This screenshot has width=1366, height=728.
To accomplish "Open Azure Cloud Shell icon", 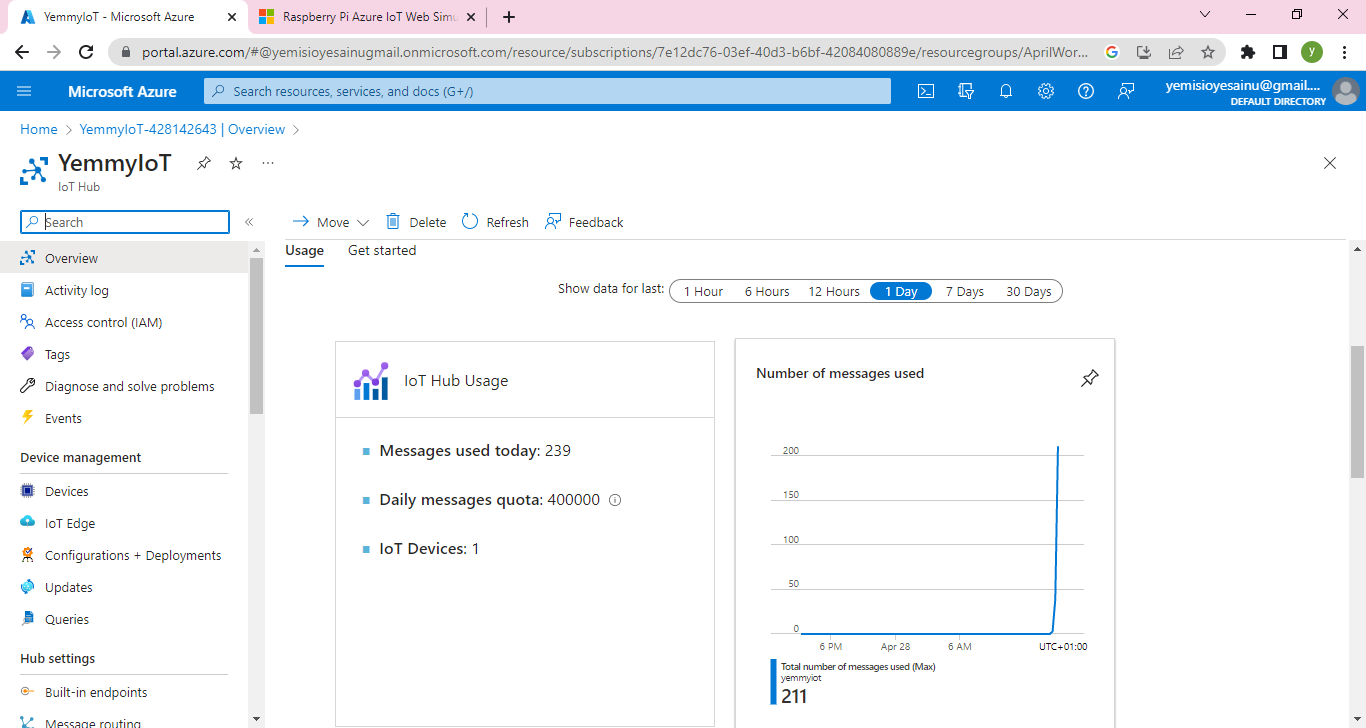I will coord(926,91).
